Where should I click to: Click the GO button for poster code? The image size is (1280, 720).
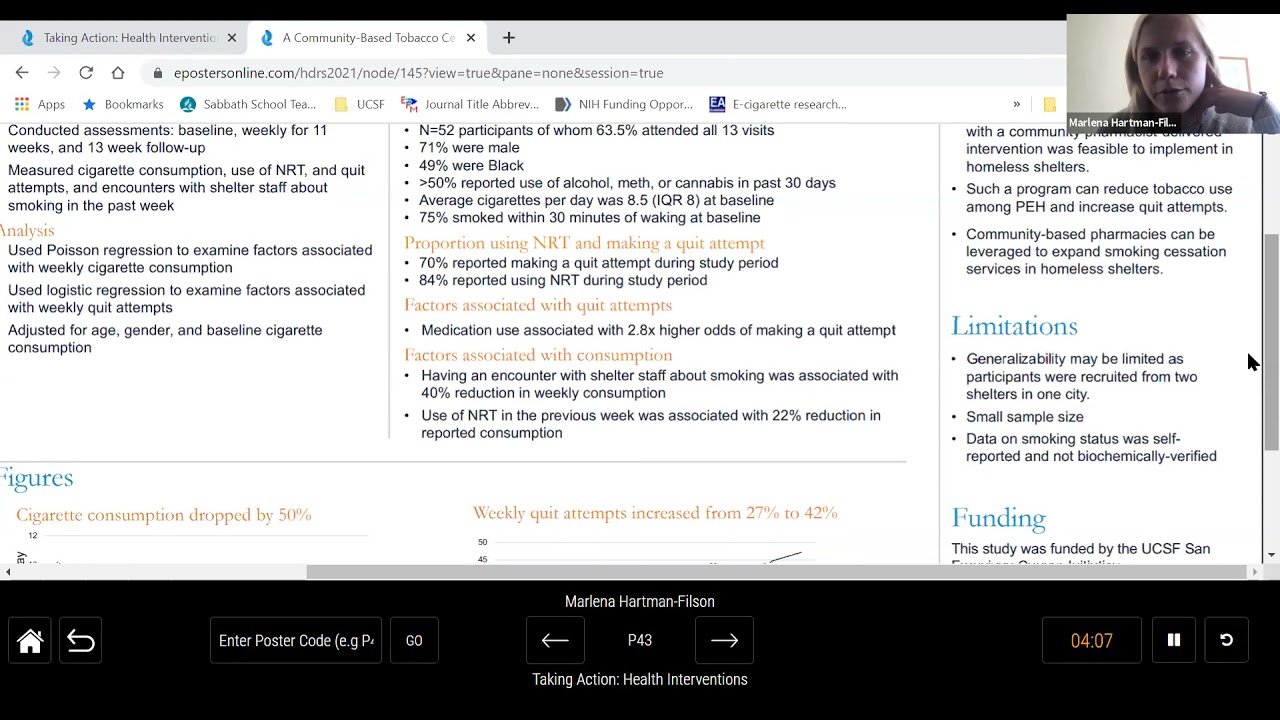[x=414, y=641]
